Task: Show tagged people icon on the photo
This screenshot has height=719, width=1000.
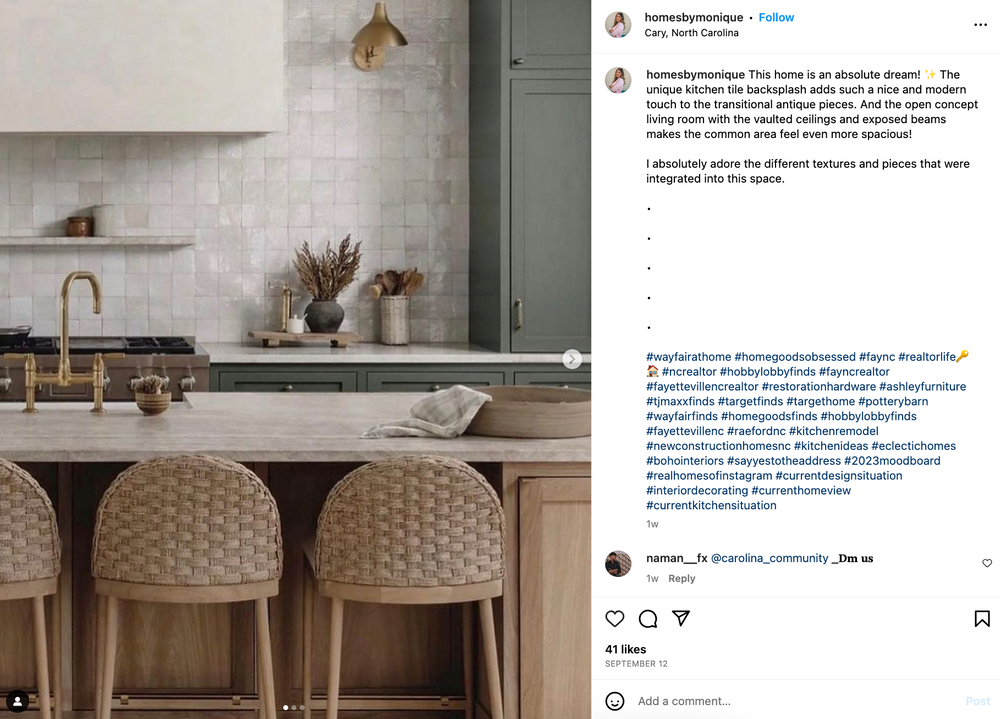Action: (x=17, y=702)
